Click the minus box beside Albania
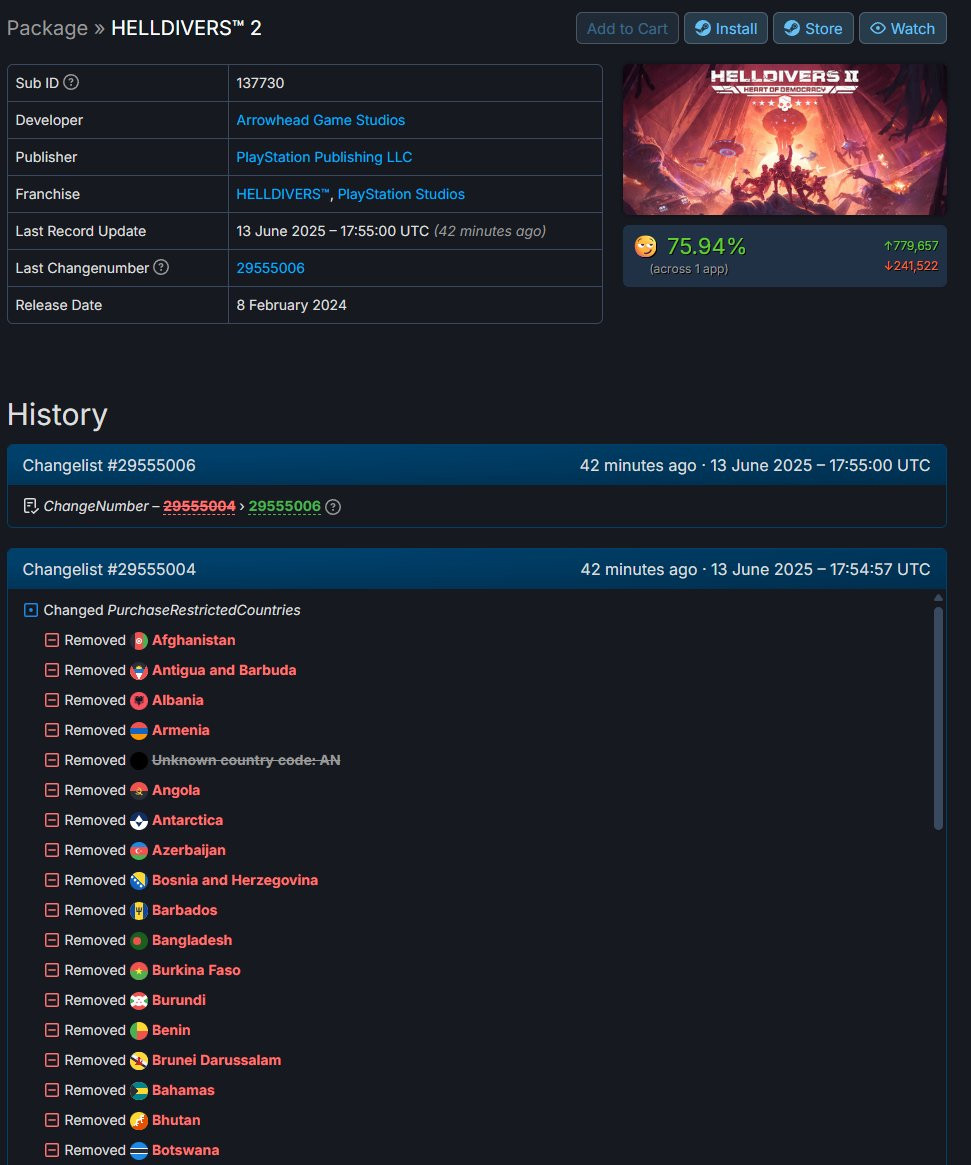 (52, 700)
